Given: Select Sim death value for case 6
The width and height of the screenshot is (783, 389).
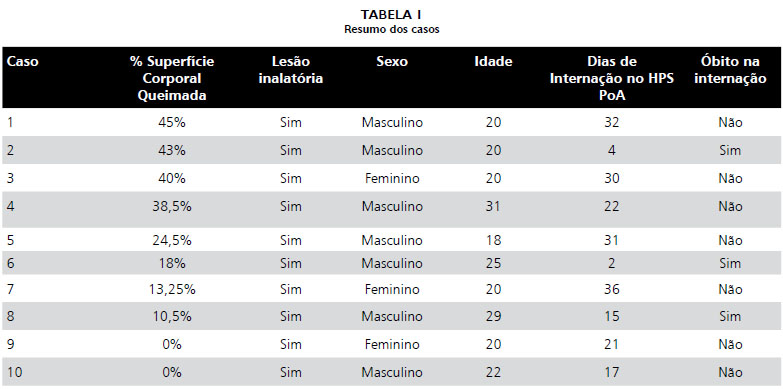Looking at the screenshot, I should point(730,263).
